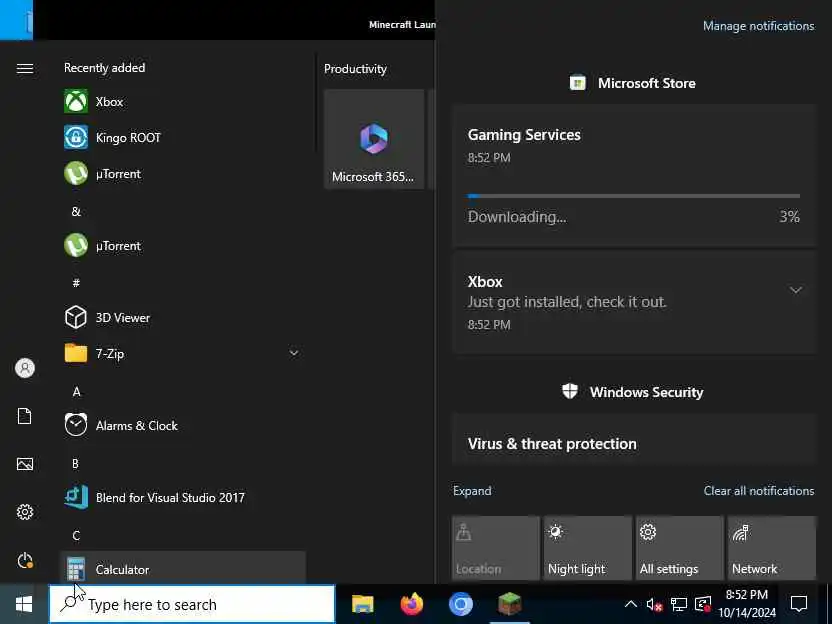Viewport: 832px width, 624px height.
Task: Click the Gaming Services download progress bar
Action: pos(634,196)
